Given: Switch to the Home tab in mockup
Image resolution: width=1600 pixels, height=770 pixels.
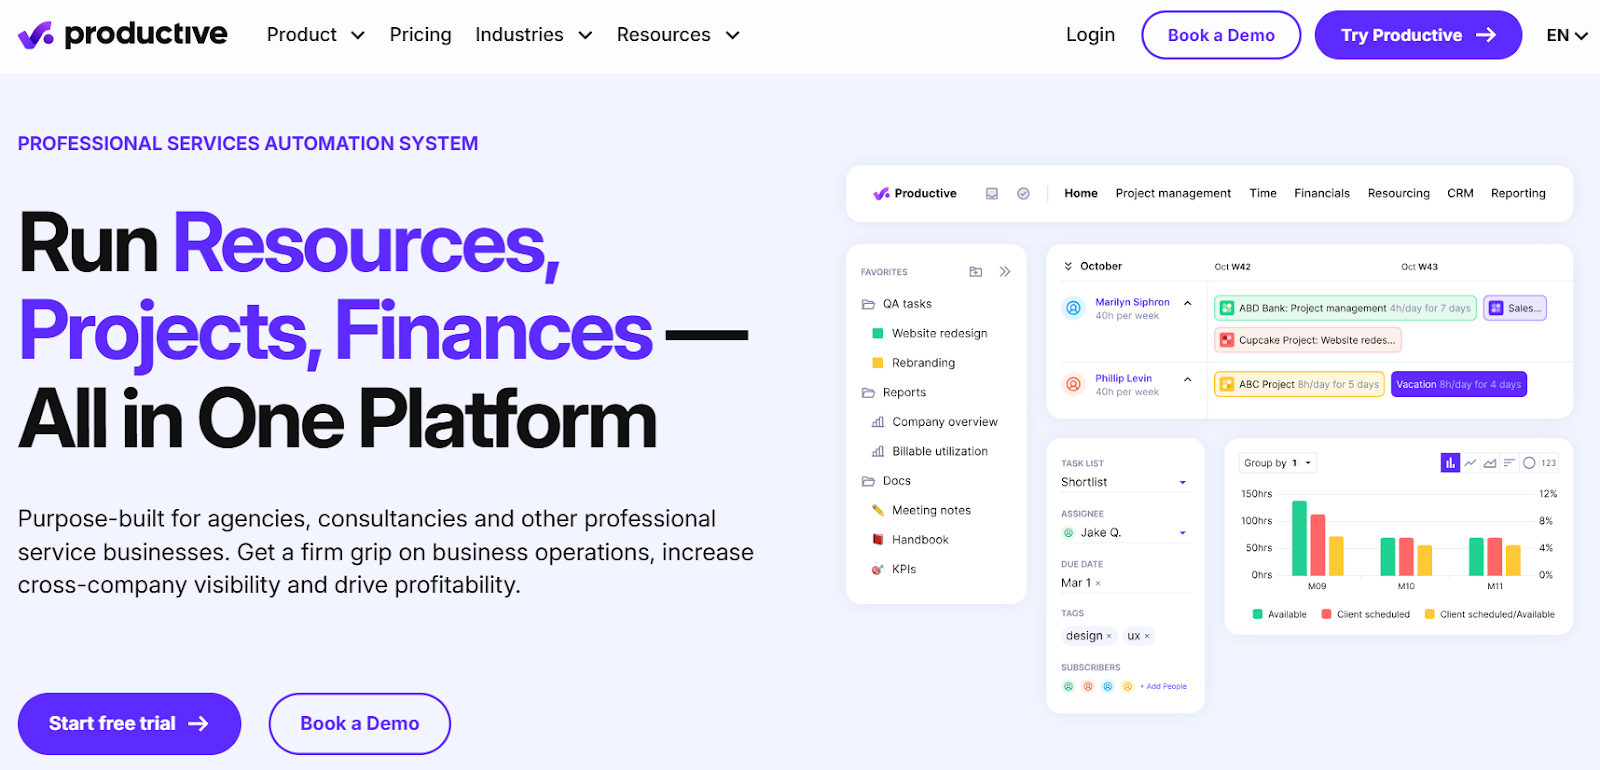Looking at the screenshot, I should pos(1081,194).
